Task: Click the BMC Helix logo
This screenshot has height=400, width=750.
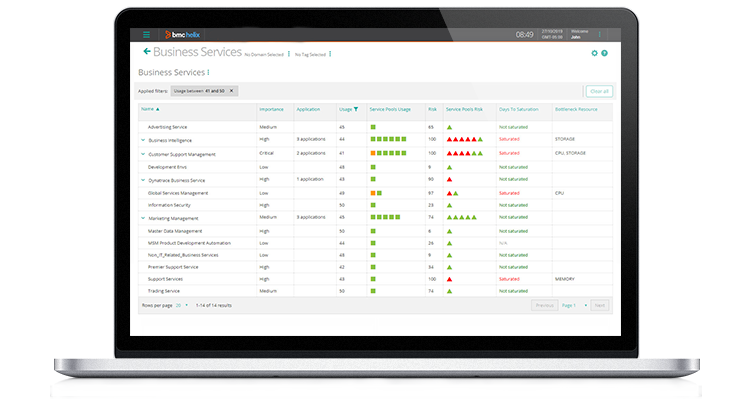Action: (183, 34)
